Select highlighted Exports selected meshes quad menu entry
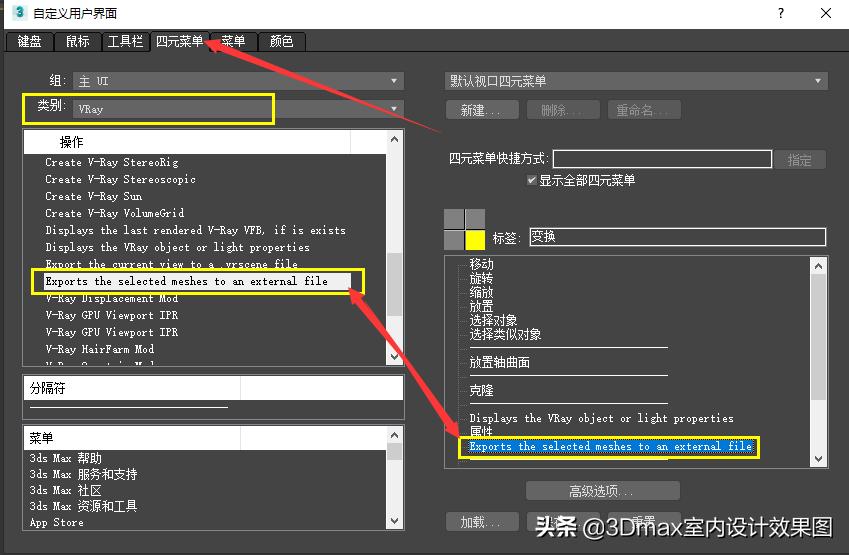The height and width of the screenshot is (555, 849). point(609,447)
